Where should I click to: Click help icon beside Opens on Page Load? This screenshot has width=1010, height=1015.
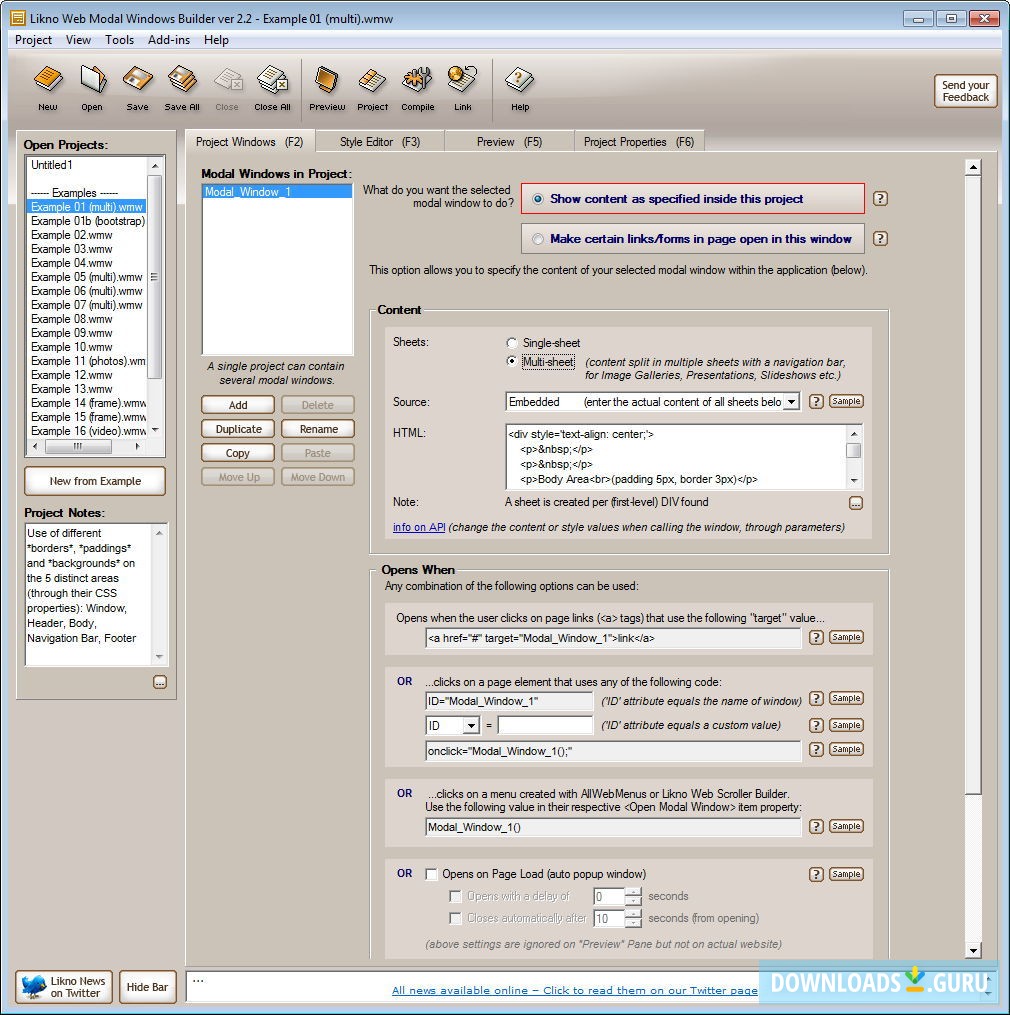(816, 875)
